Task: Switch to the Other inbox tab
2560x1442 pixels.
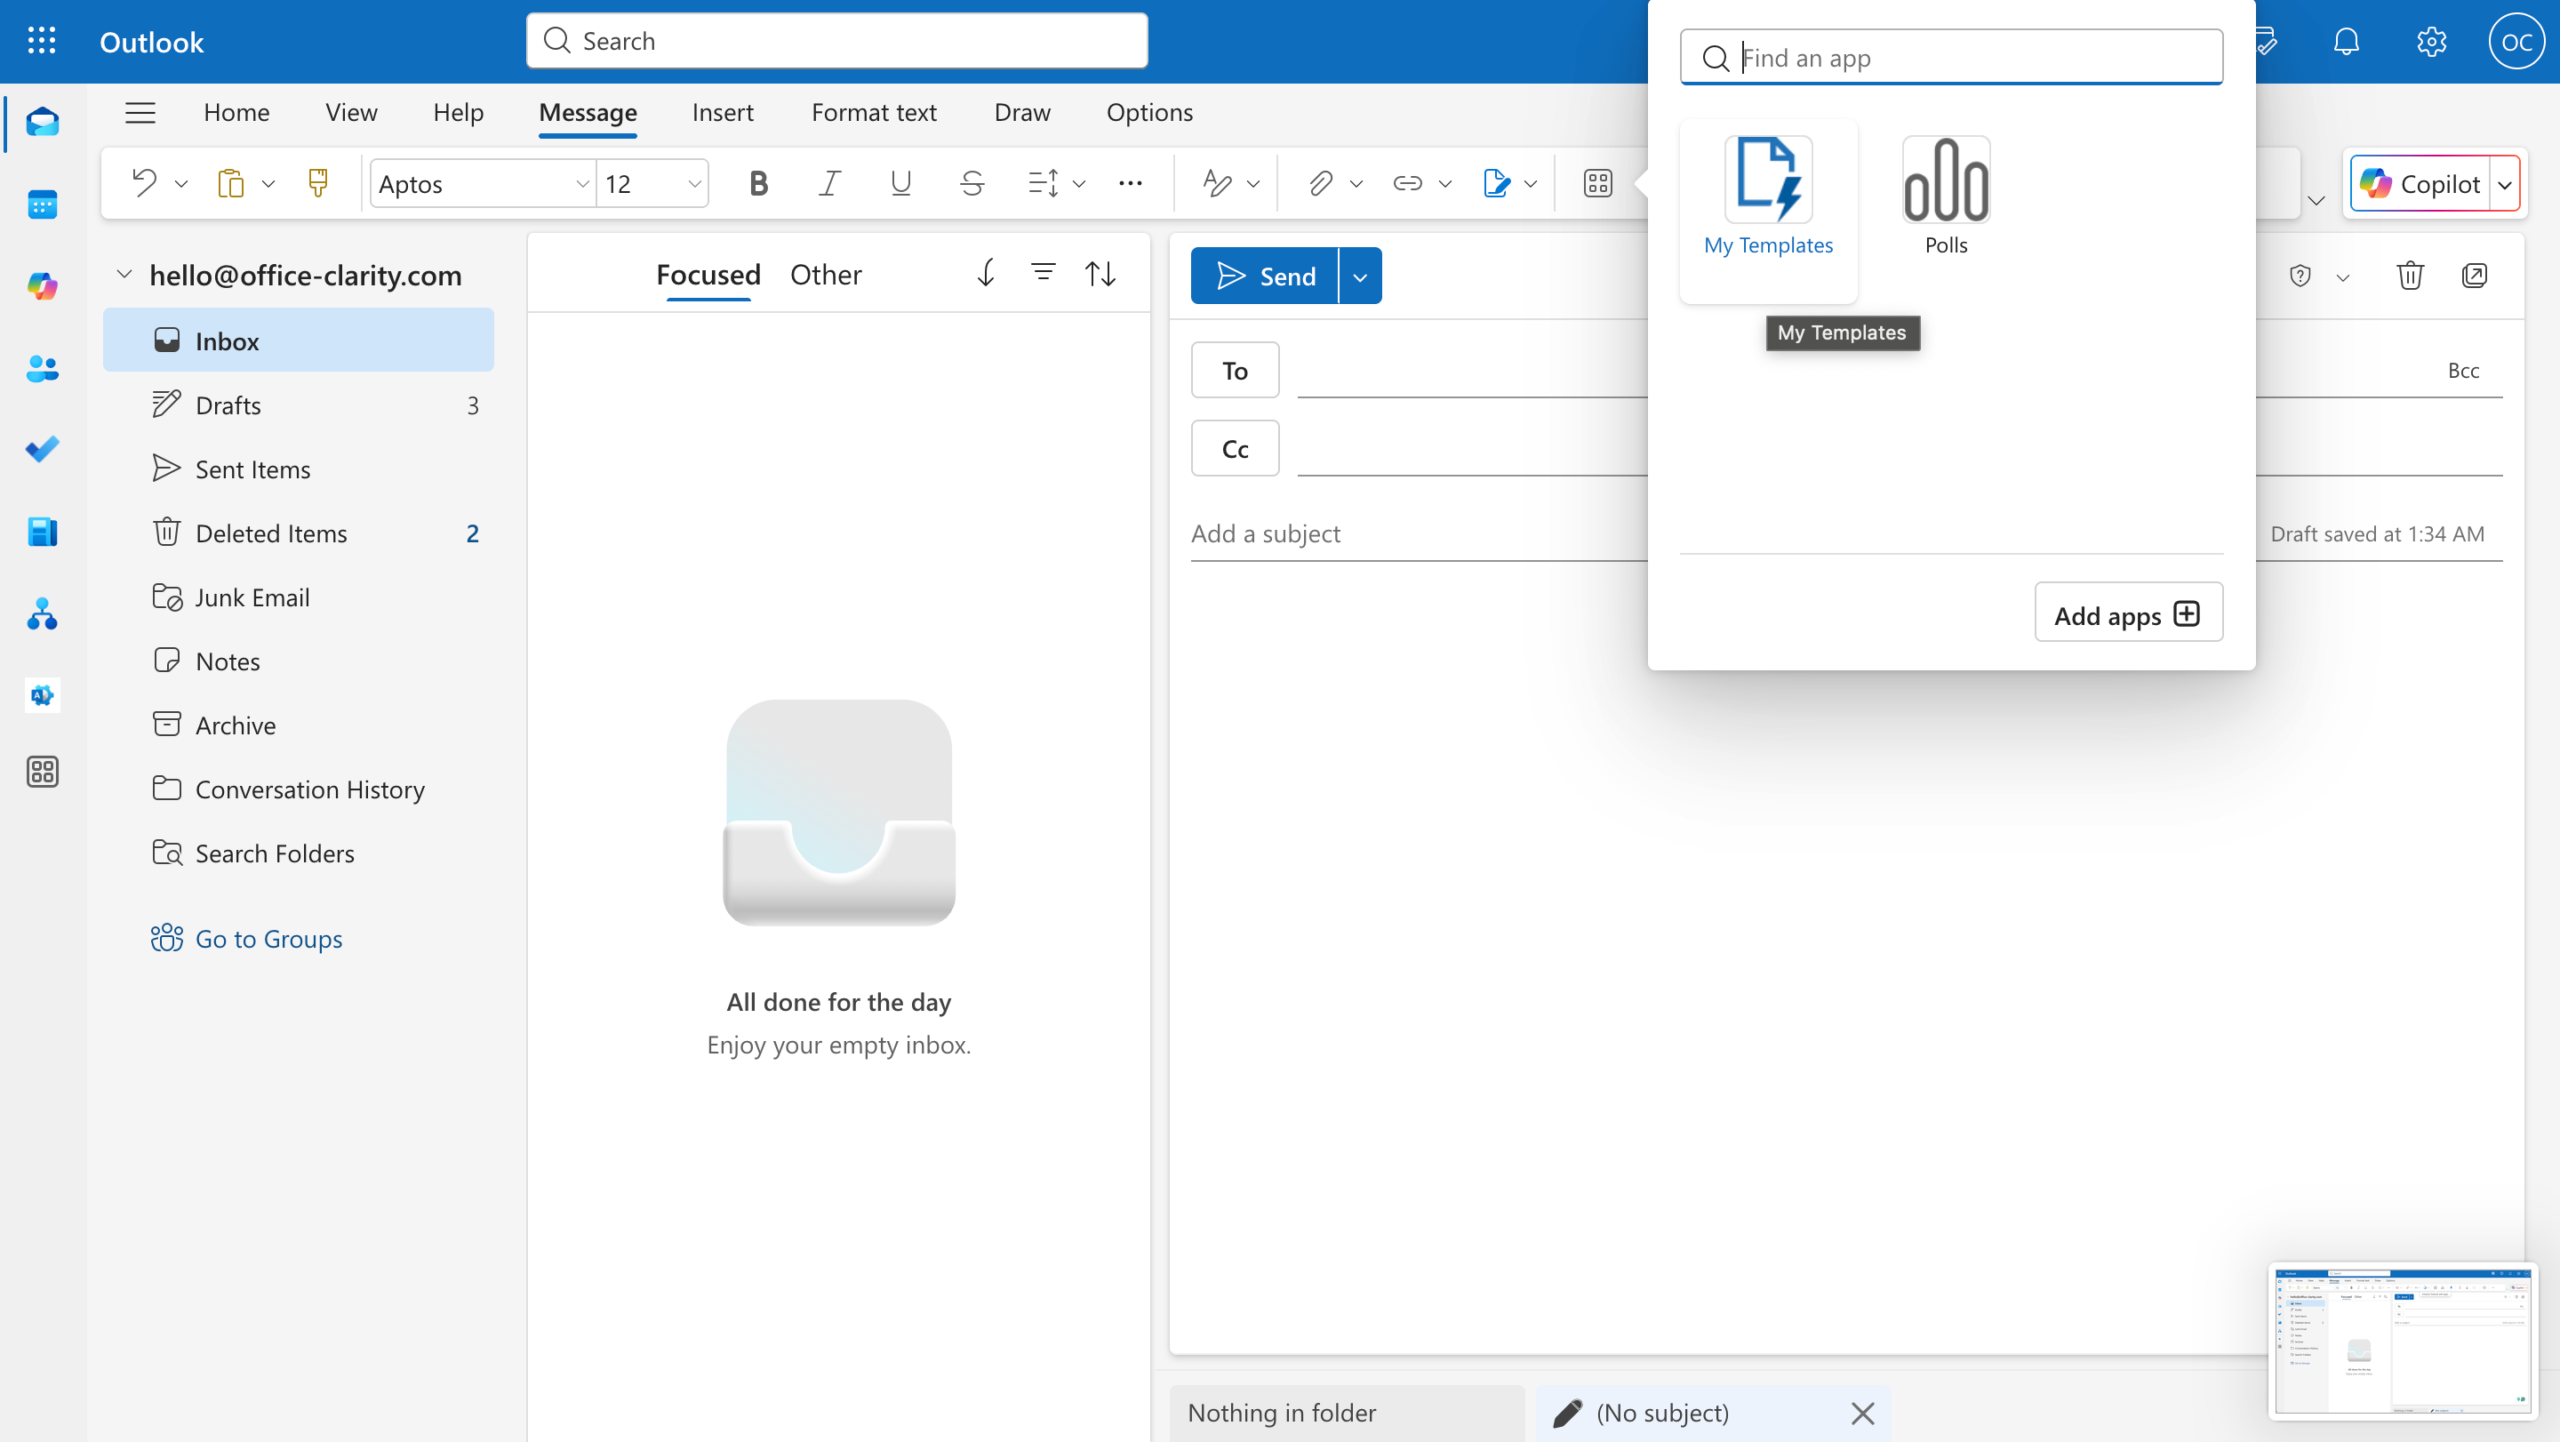Action: (825, 274)
